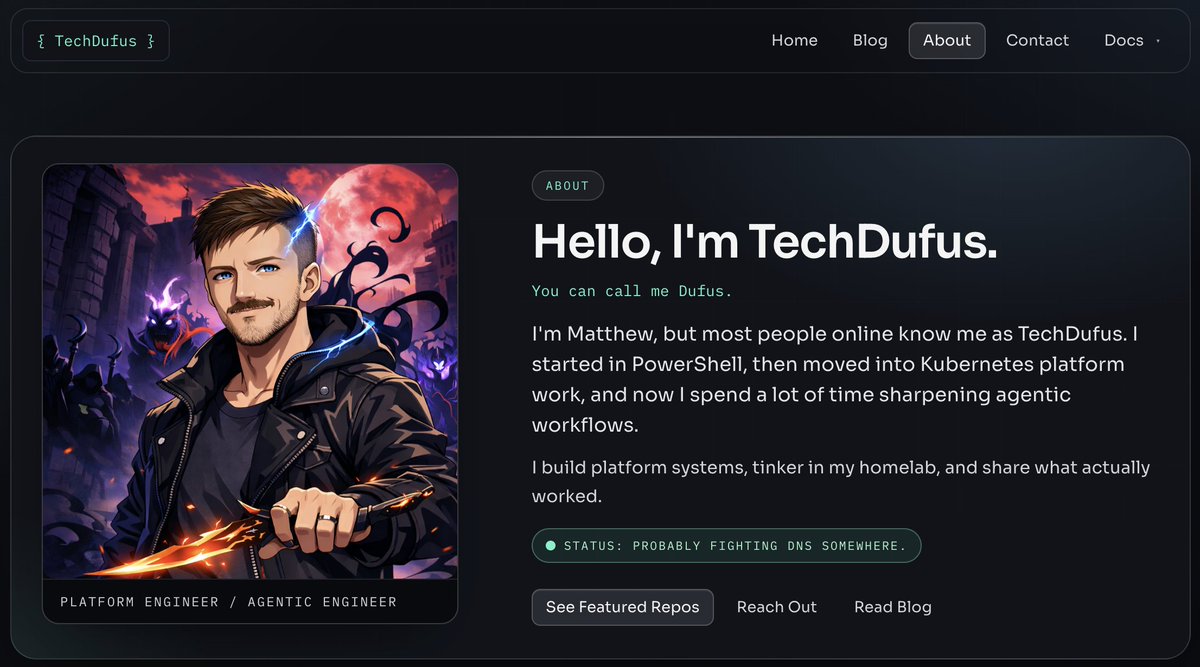Image resolution: width=1200 pixels, height=667 pixels.
Task: Click the DNS status pill
Action: [726, 545]
